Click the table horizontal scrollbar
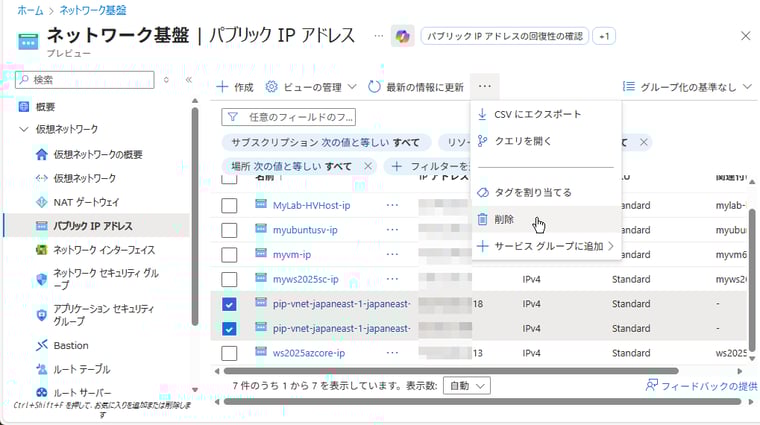Screen dimensions: 760x425 click(451, 371)
